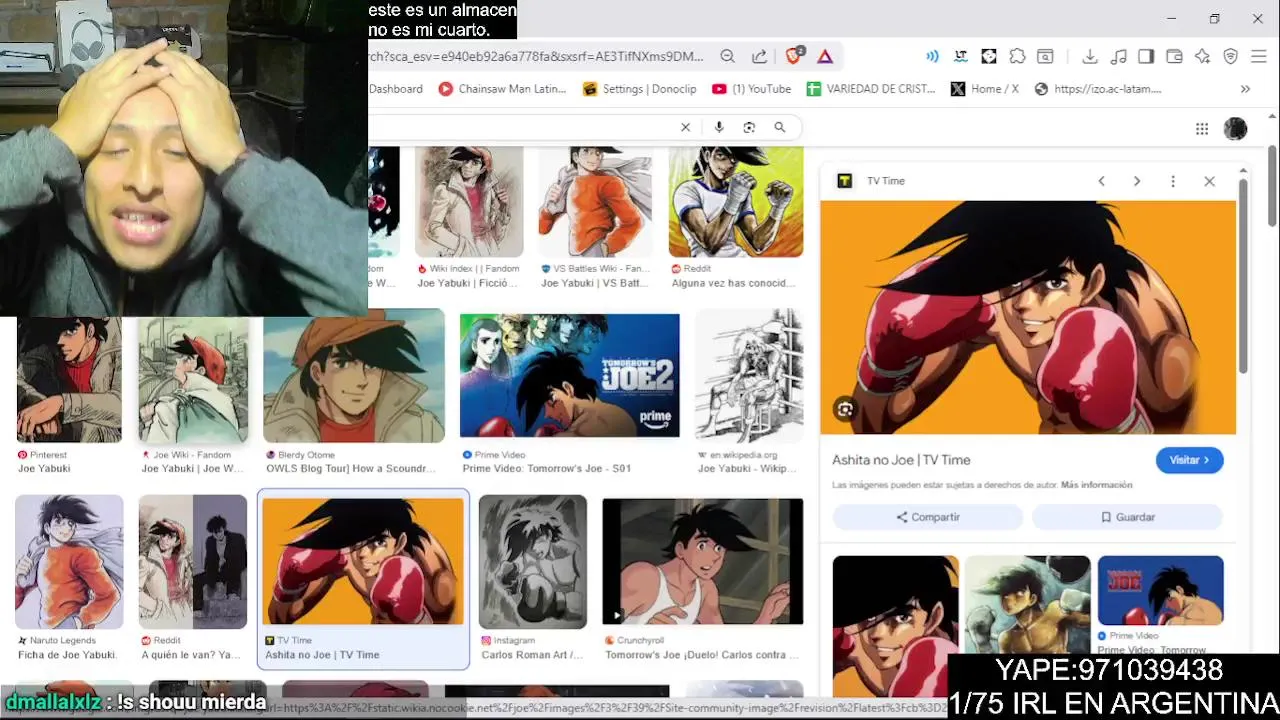This screenshot has width=1280, height=720.
Task: Open the Downloads arrow icon
Action: click(x=1090, y=57)
